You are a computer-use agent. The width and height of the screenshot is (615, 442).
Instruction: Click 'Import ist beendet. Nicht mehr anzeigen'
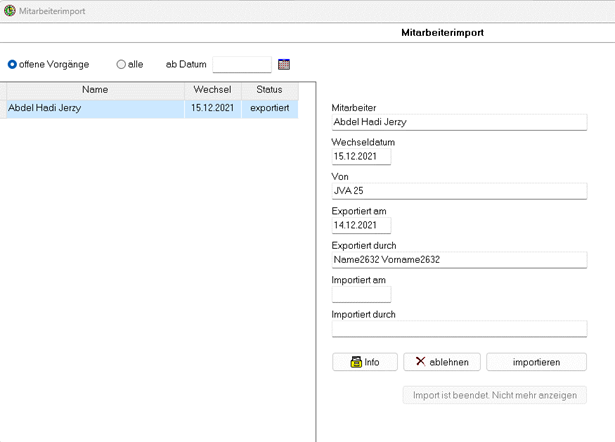click(x=495, y=395)
